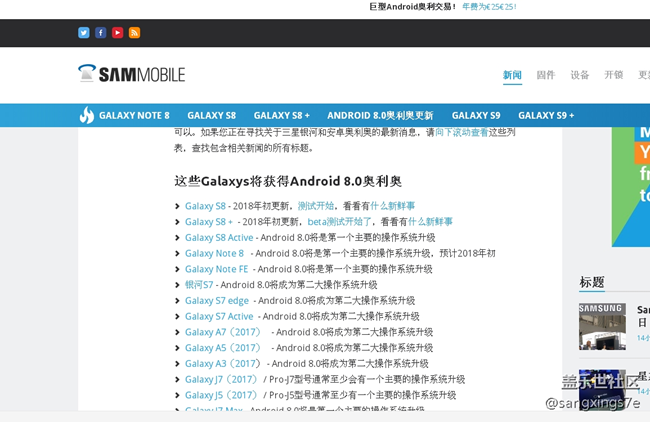Go to SamMobile home via logo
Image resolution: width=650 pixels, height=422 pixels.
point(132,74)
